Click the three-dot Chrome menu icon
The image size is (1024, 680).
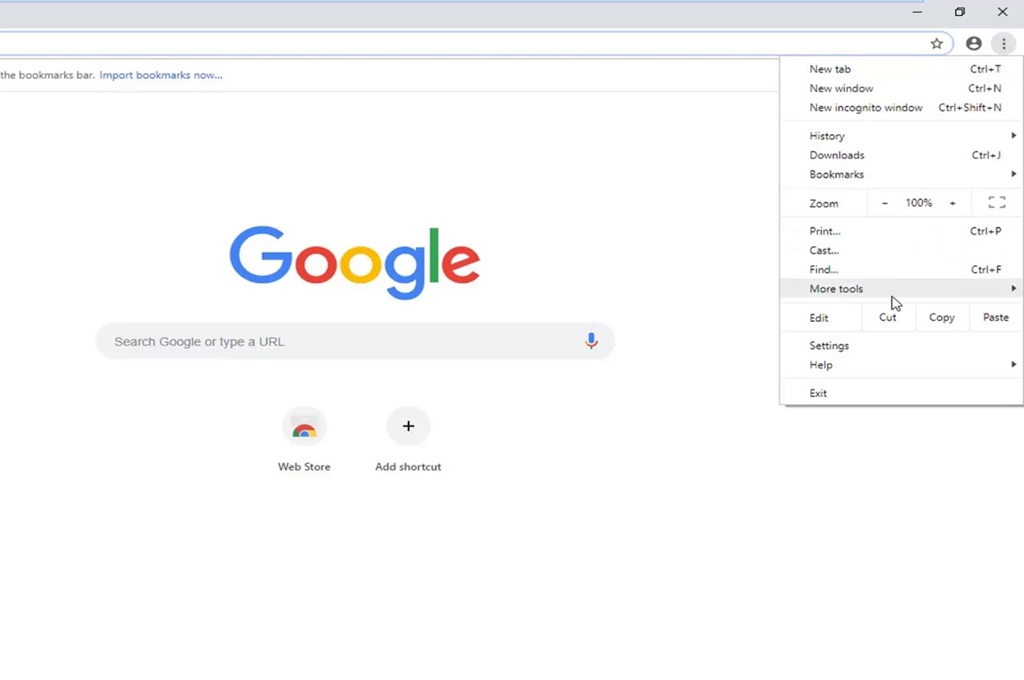[1004, 44]
